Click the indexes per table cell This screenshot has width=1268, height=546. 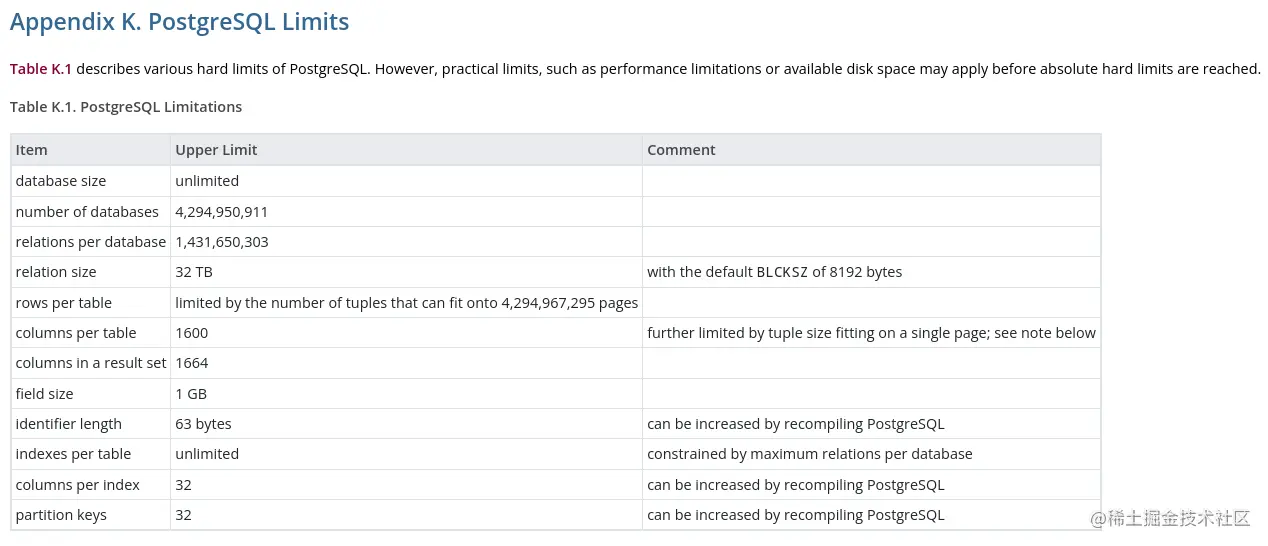click(73, 454)
